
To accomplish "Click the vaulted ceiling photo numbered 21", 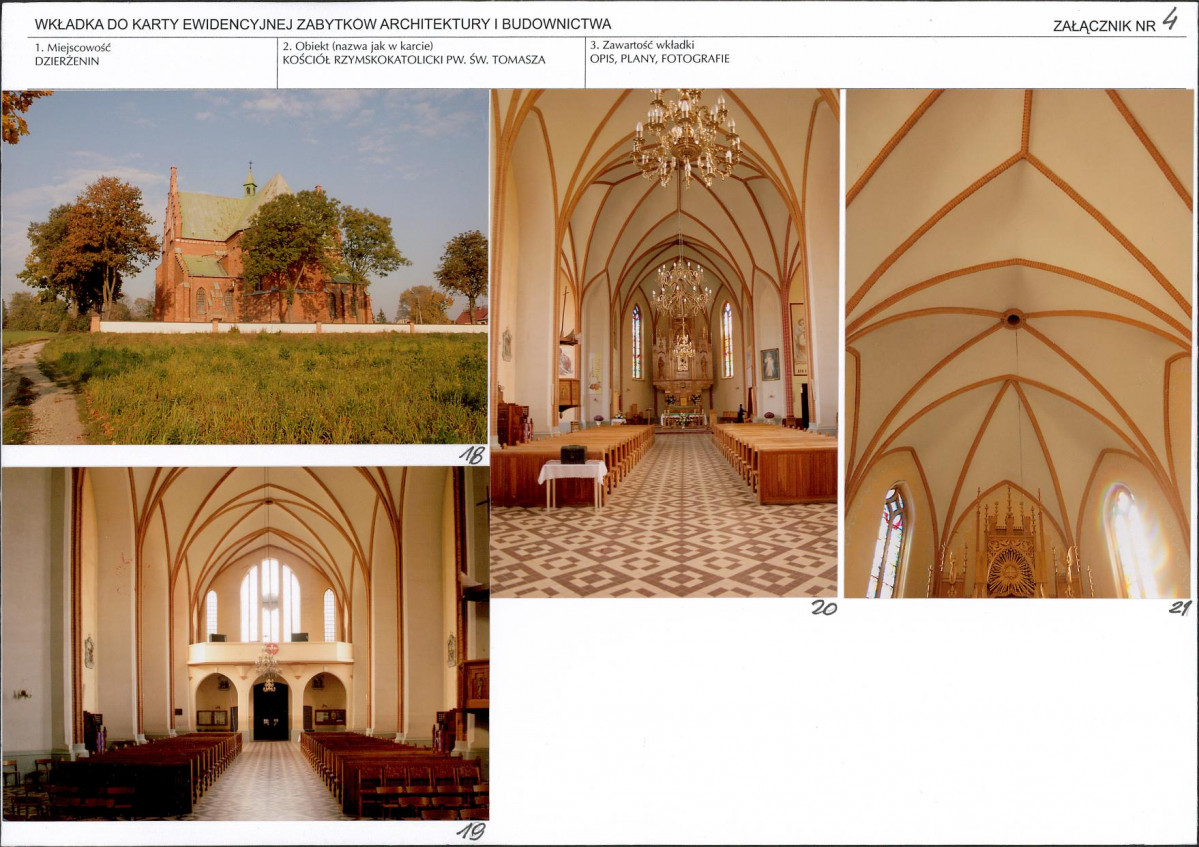I will (x=1019, y=343).
